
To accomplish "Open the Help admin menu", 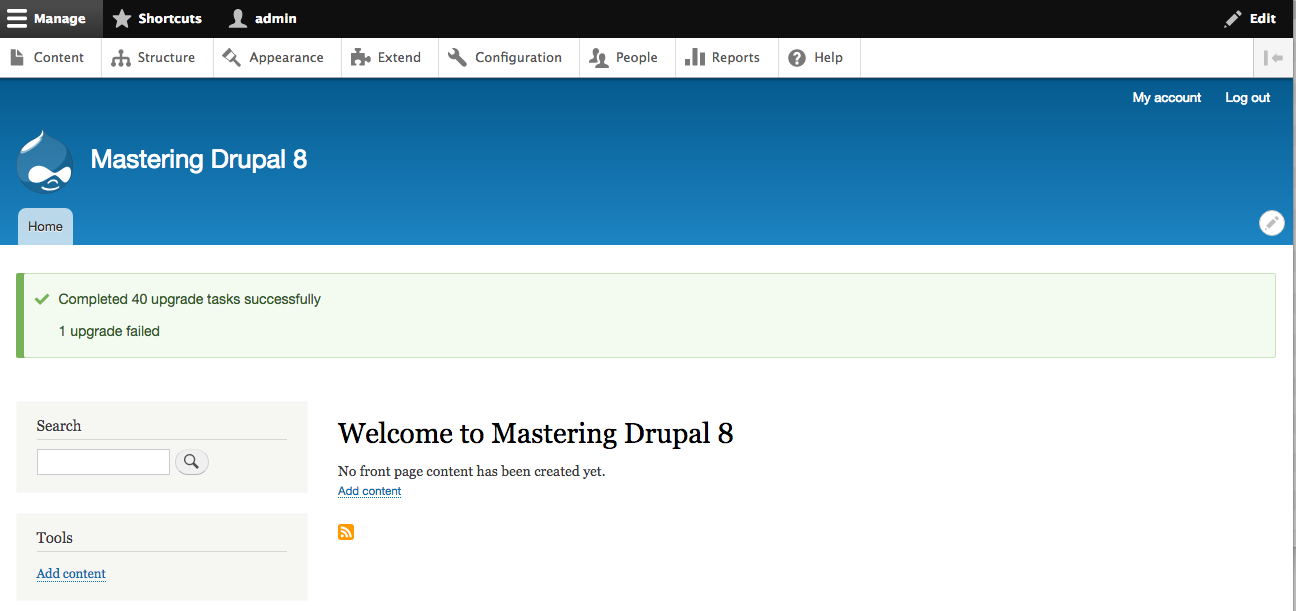I will pos(817,57).
